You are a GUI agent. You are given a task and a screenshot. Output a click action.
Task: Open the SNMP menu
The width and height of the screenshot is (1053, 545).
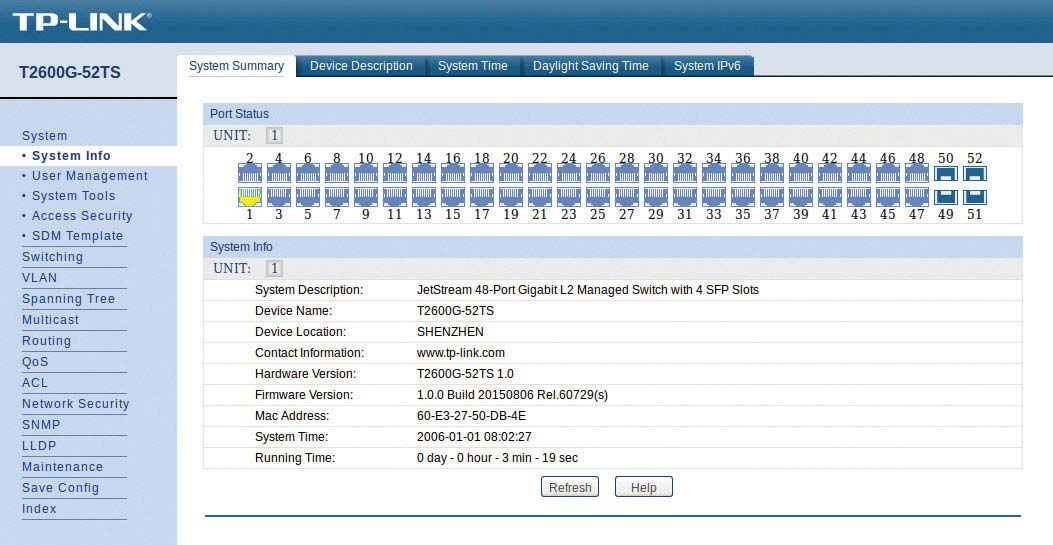tap(41, 424)
